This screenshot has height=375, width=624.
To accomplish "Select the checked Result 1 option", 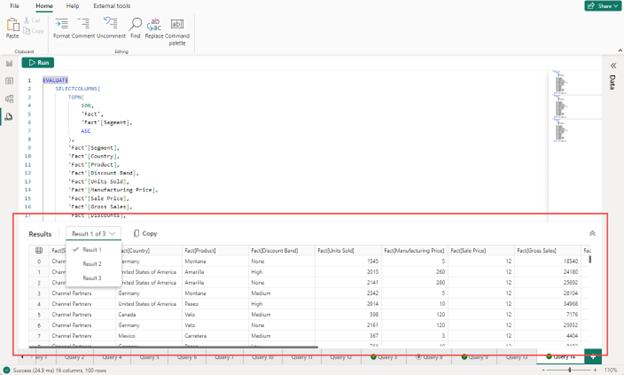I will 92,250.
